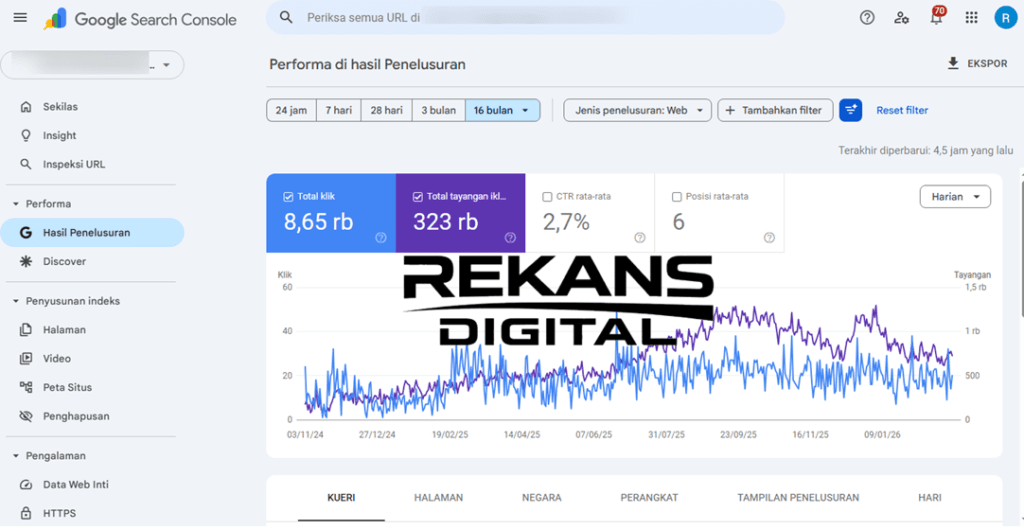Click help icon on Total tayangan card
The image size is (1024, 530).
pos(510,238)
